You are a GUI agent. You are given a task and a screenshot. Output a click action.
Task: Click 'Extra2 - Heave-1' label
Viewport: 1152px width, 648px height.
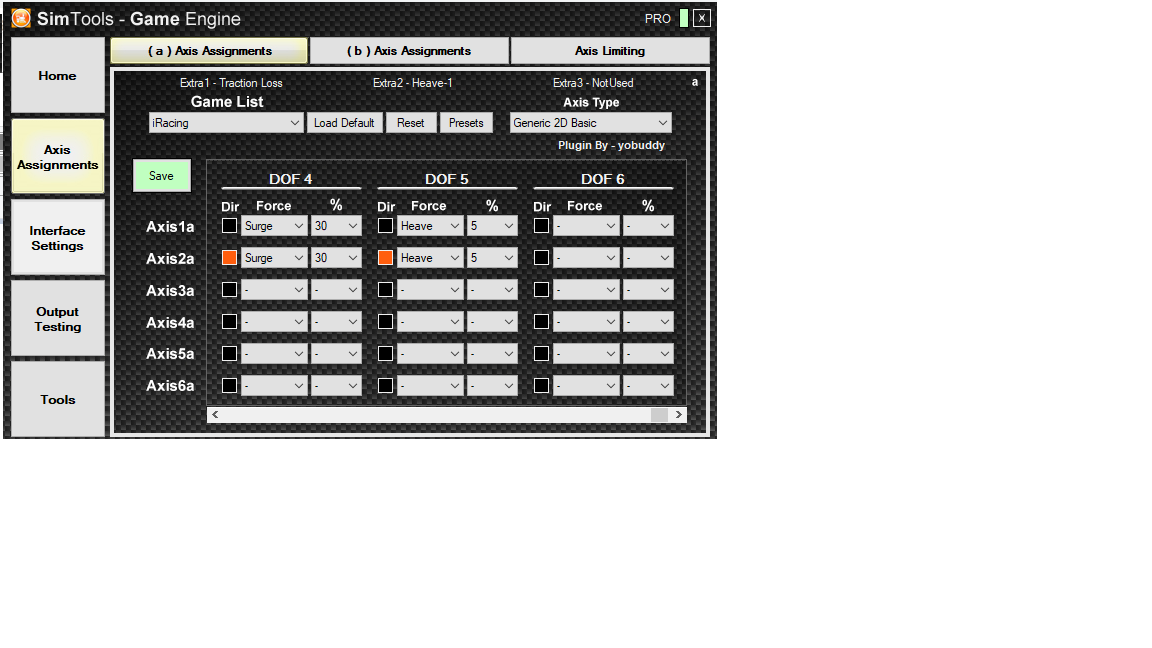coord(412,83)
